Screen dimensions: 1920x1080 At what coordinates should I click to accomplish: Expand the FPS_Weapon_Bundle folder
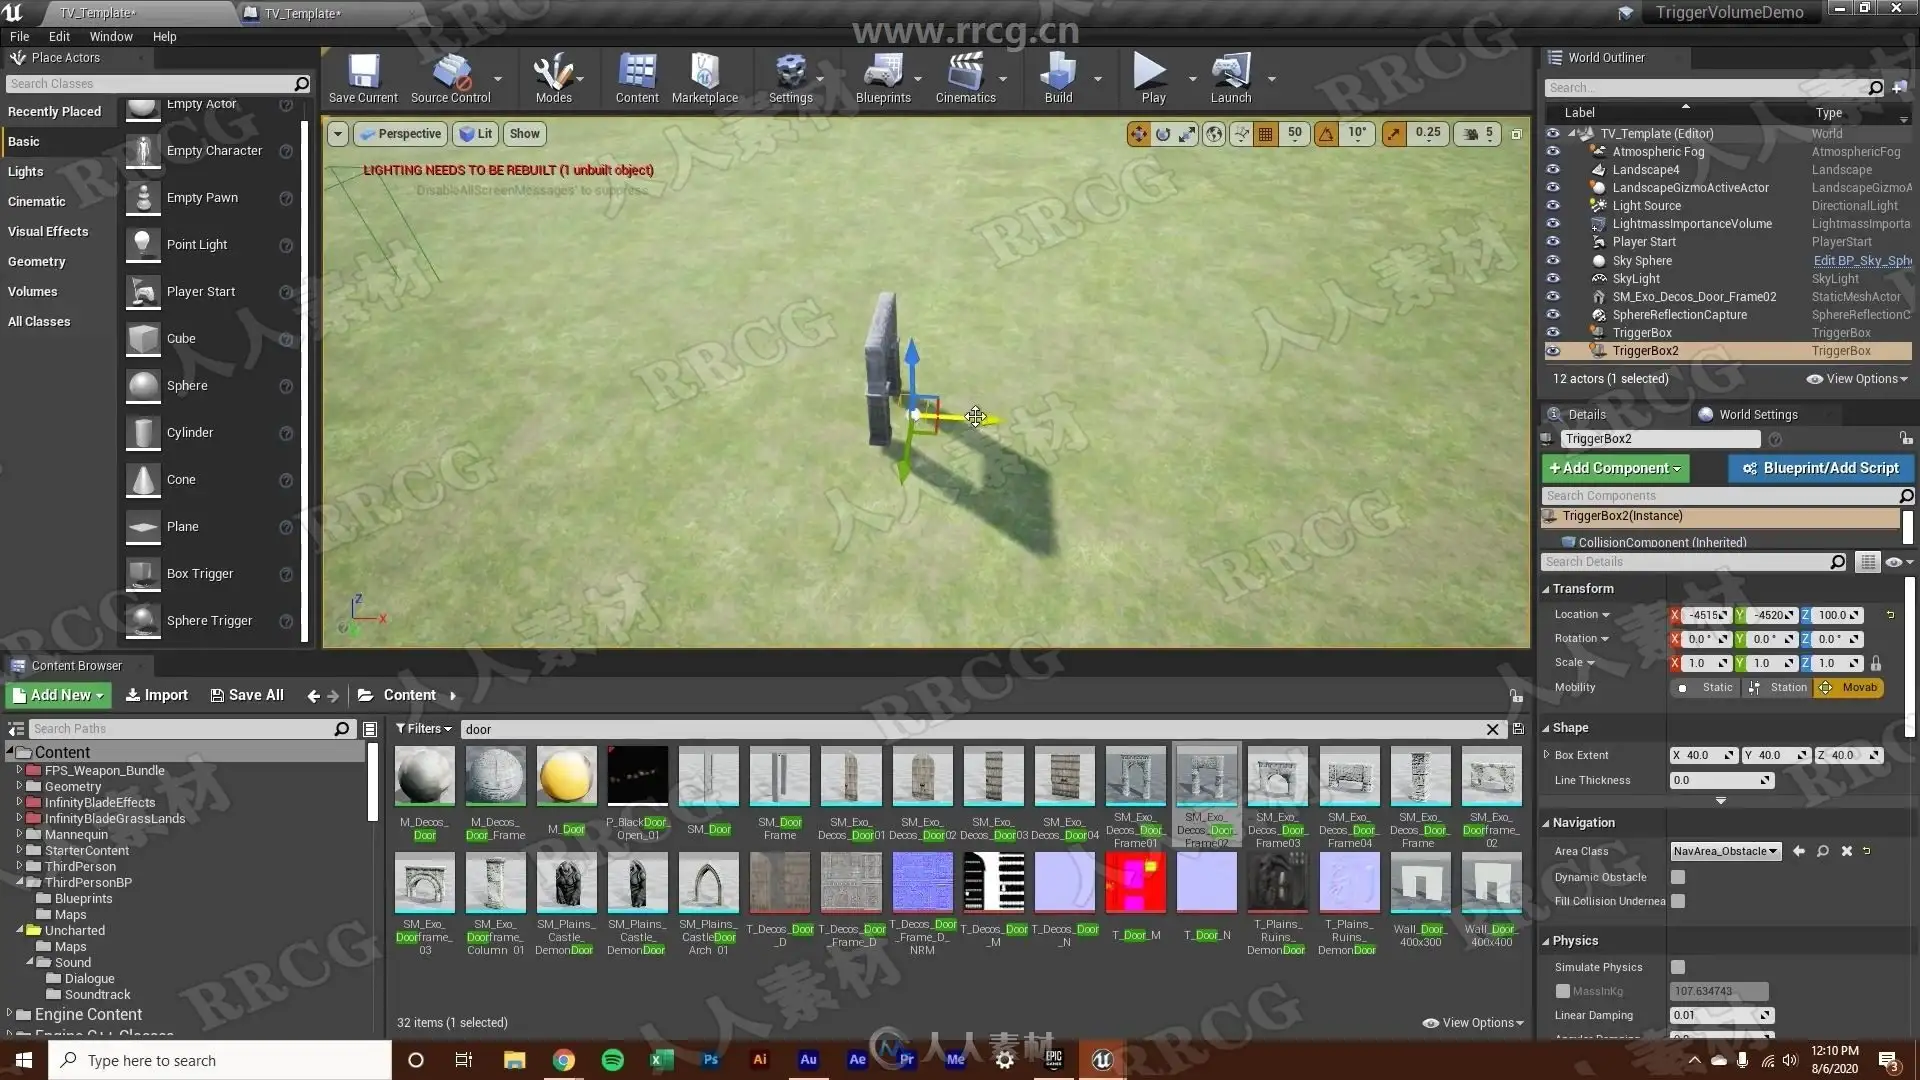[x=19, y=771]
